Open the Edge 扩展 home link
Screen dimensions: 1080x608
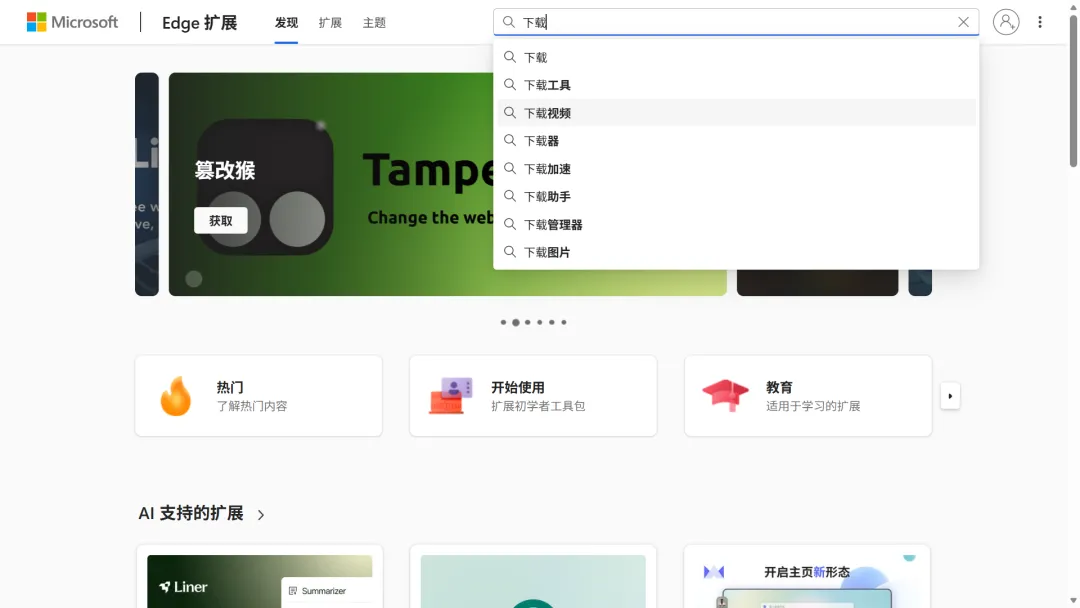[200, 23]
